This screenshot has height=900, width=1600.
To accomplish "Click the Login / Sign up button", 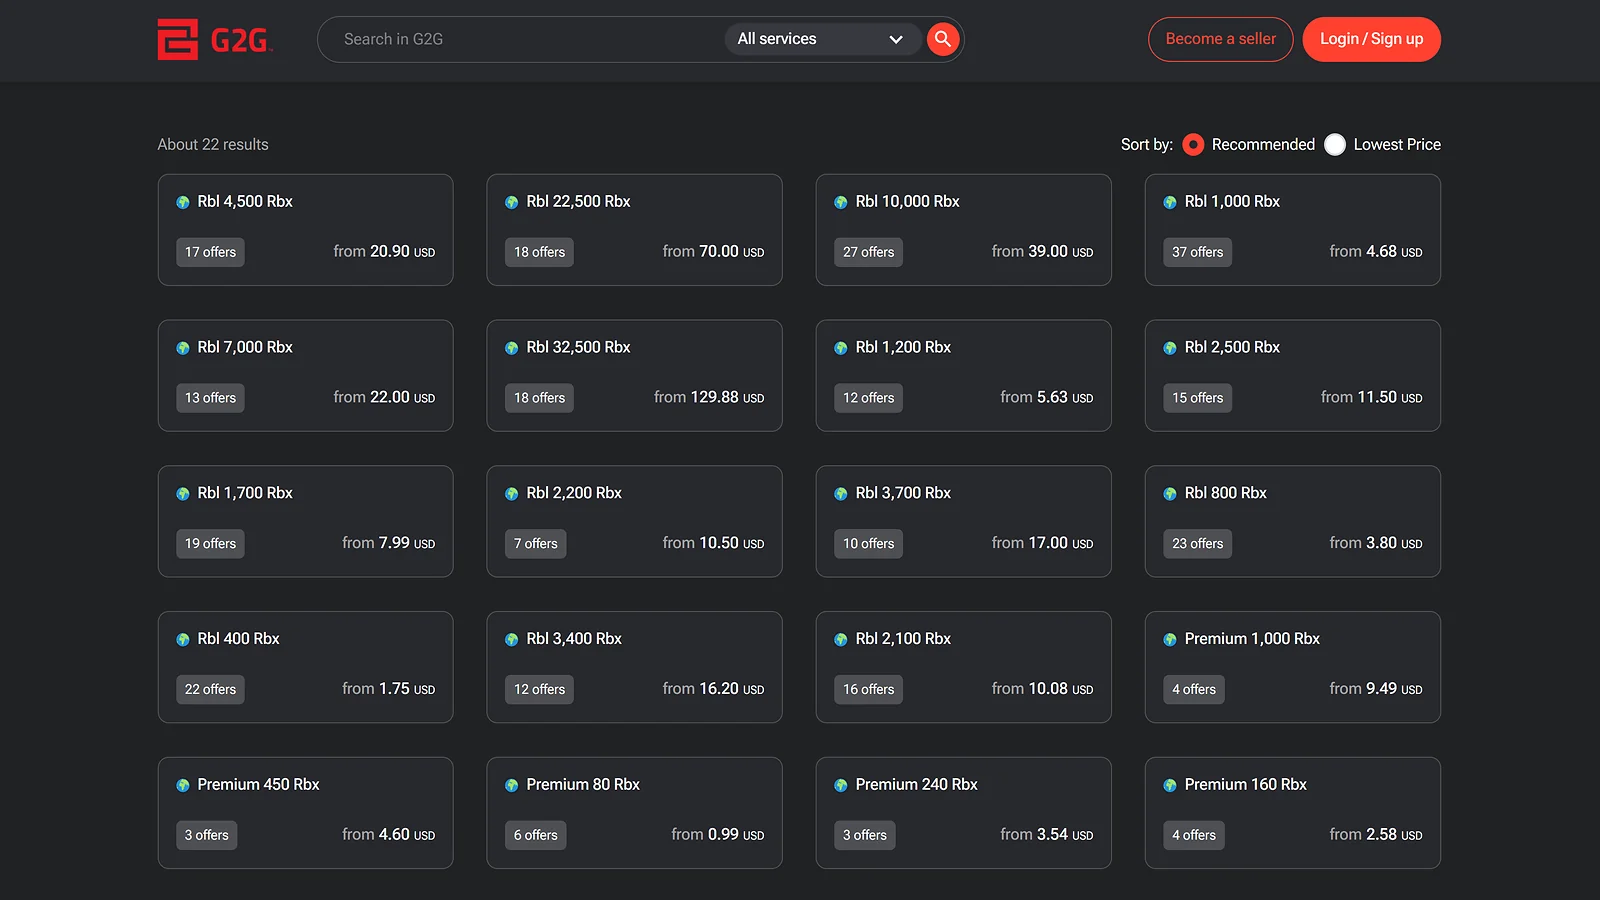I will (x=1371, y=39).
